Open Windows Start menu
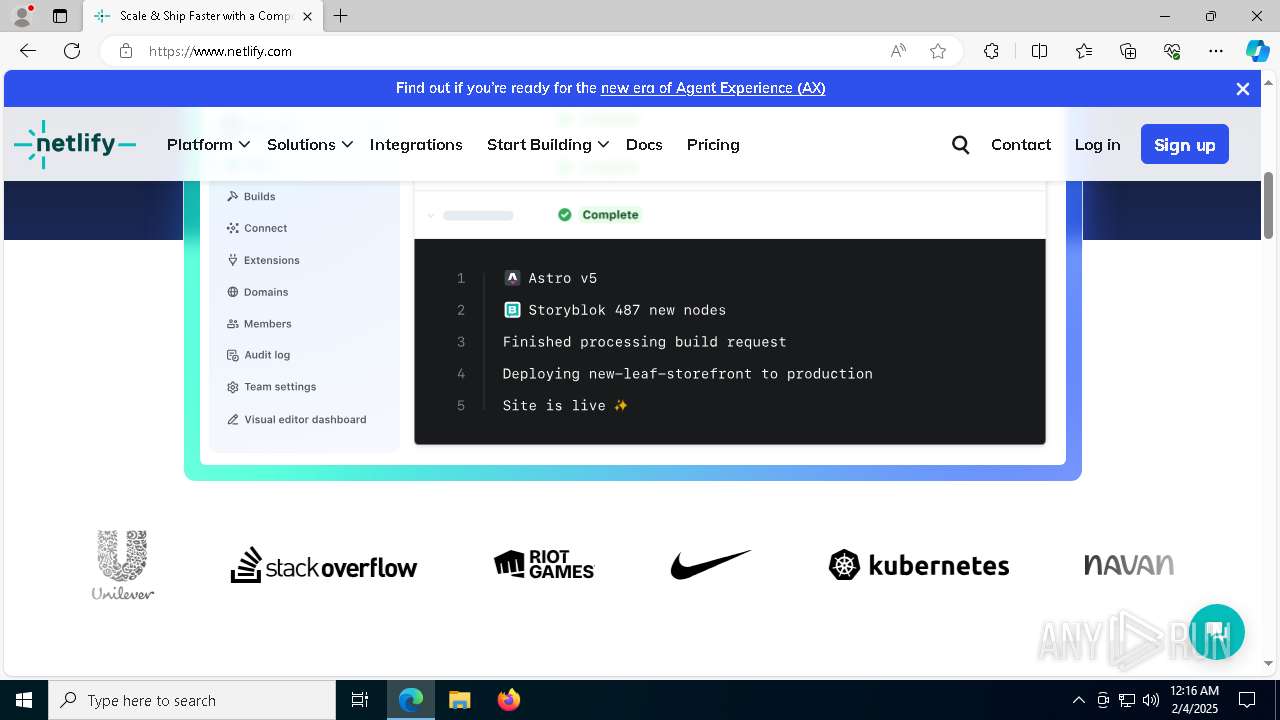This screenshot has width=1280, height=720. tap(24, 700)
